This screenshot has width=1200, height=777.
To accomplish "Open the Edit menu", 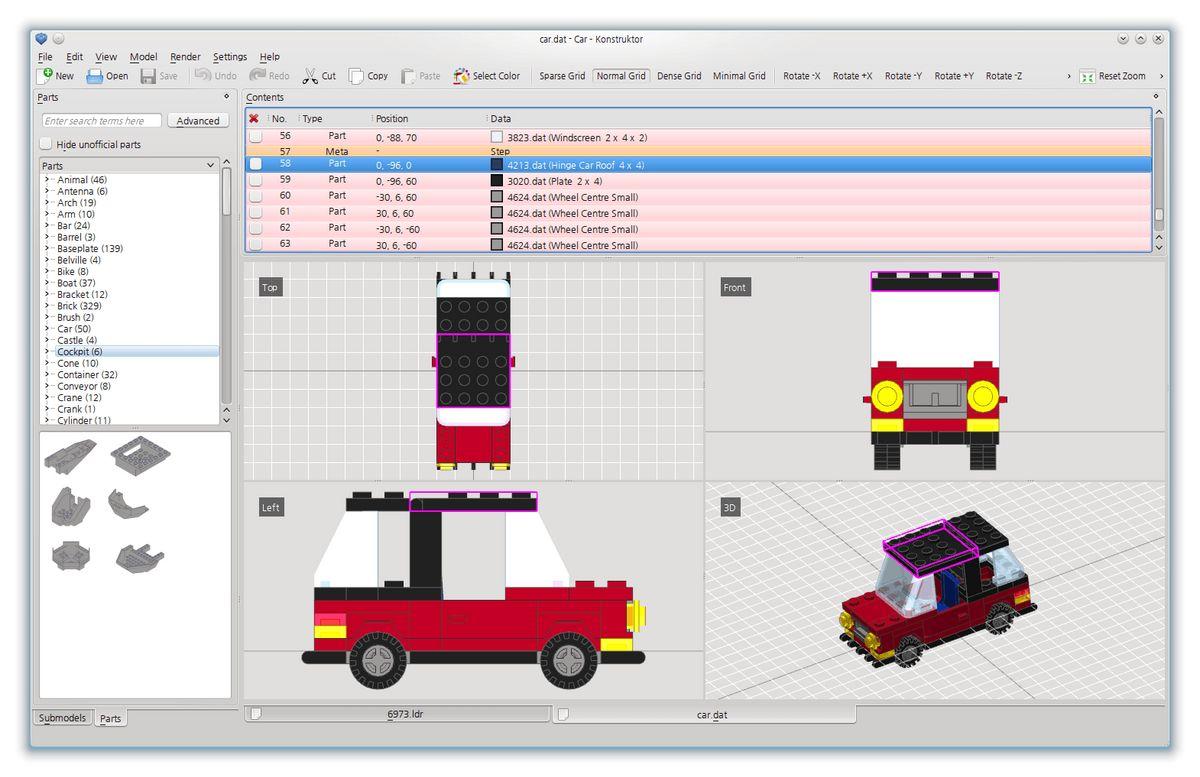I will (x=75, y=57).
